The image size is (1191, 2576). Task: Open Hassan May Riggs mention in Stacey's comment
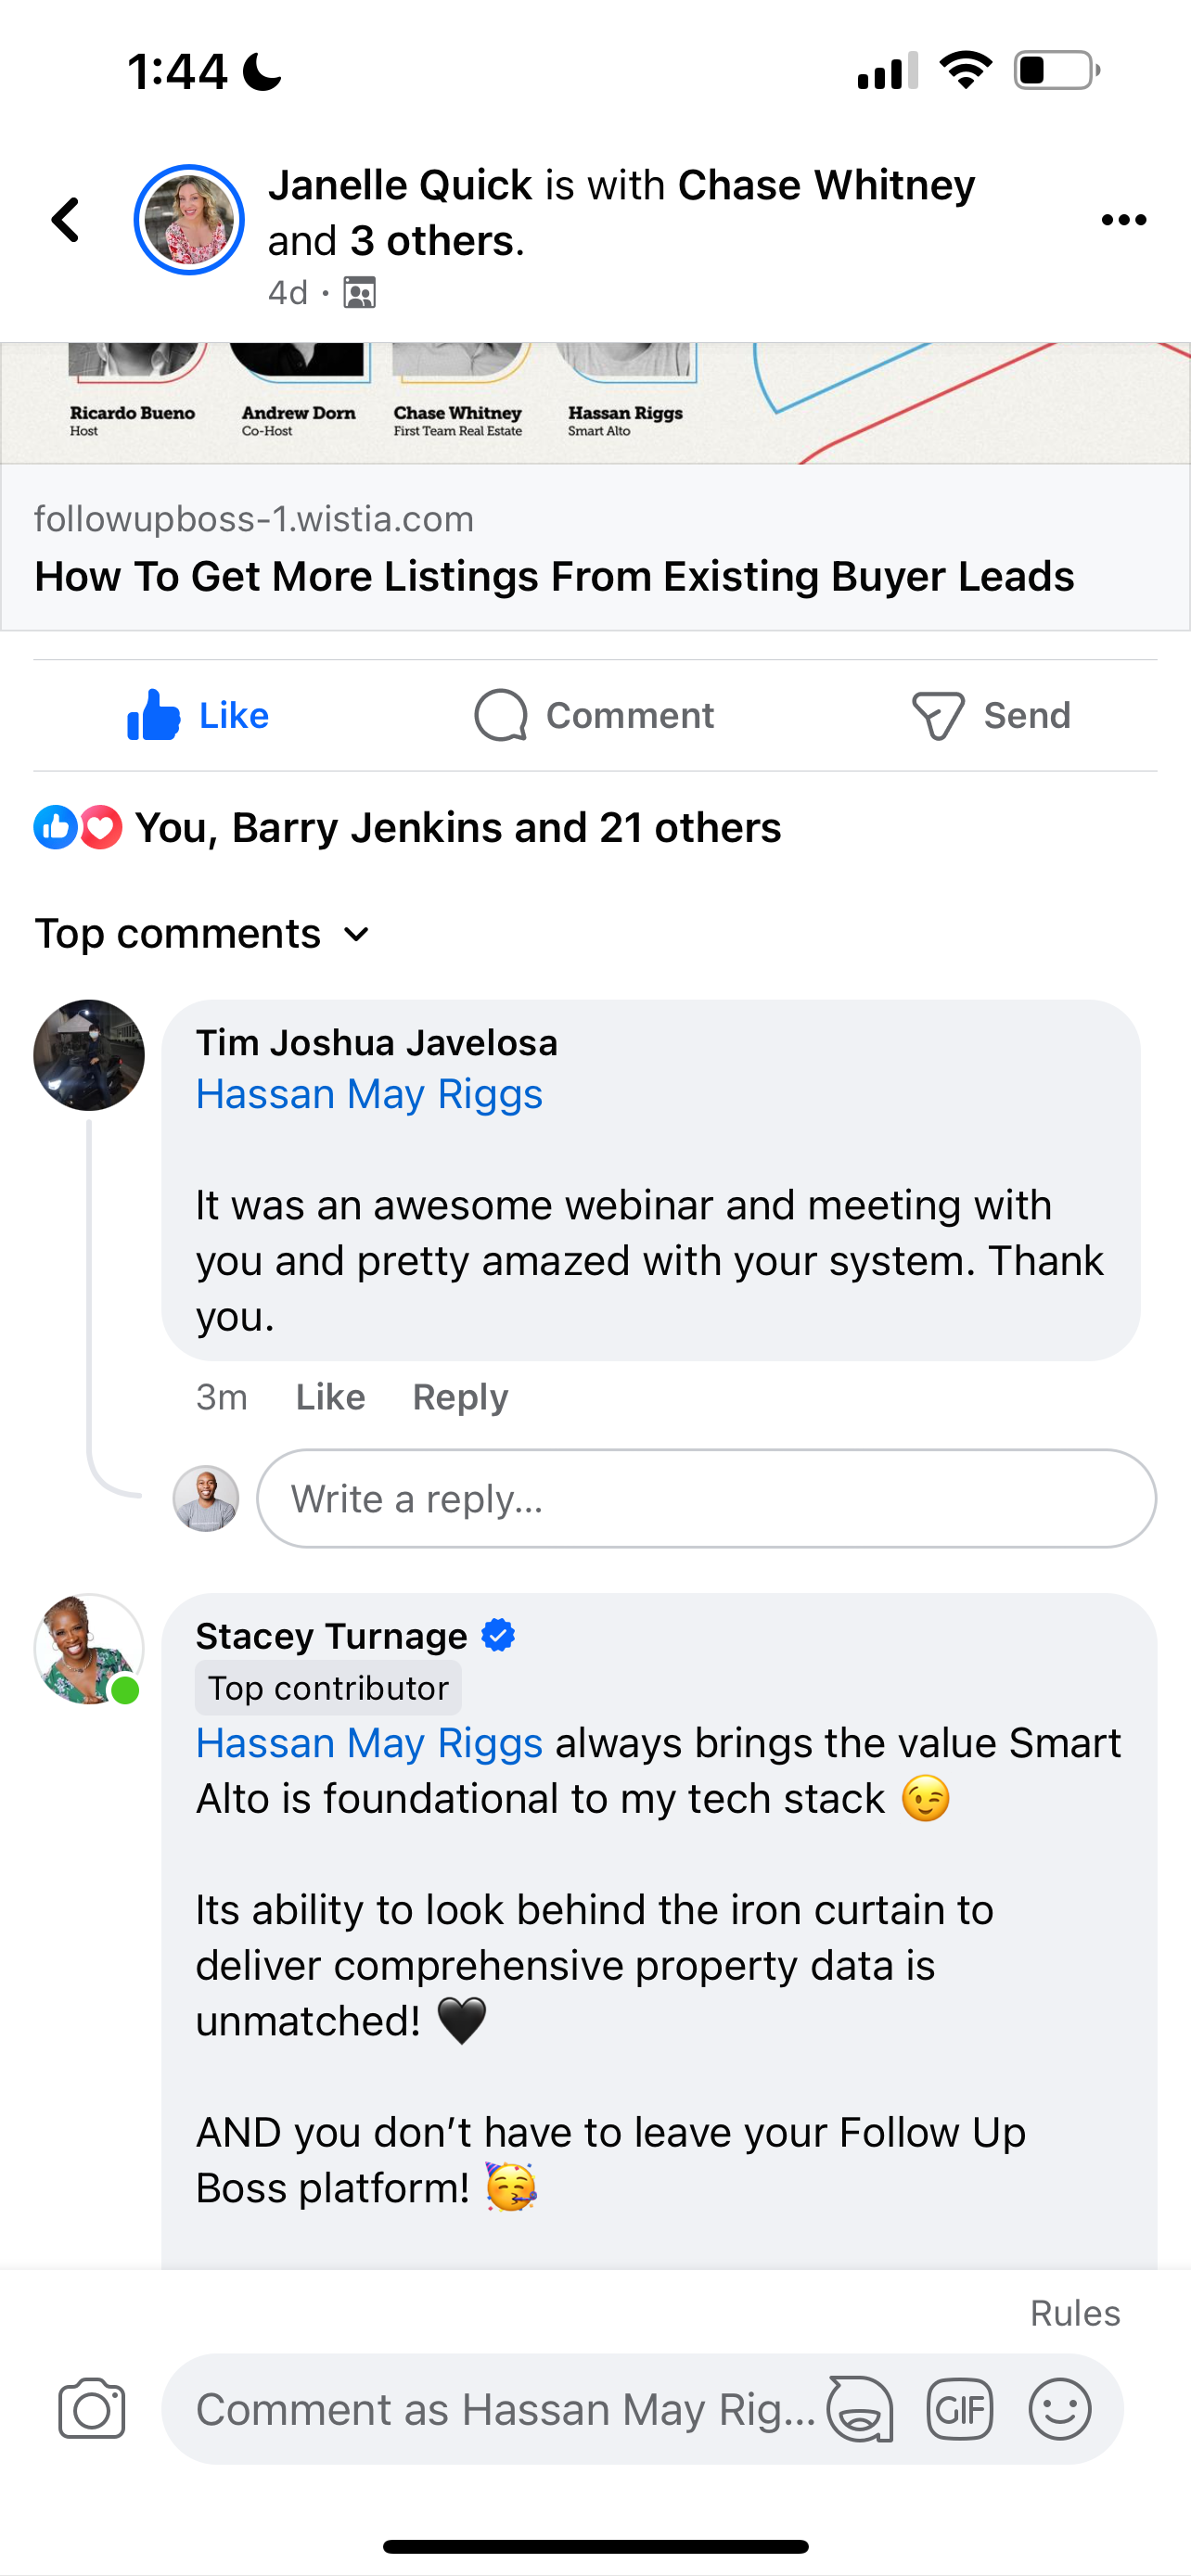[x=369, y=1743]
